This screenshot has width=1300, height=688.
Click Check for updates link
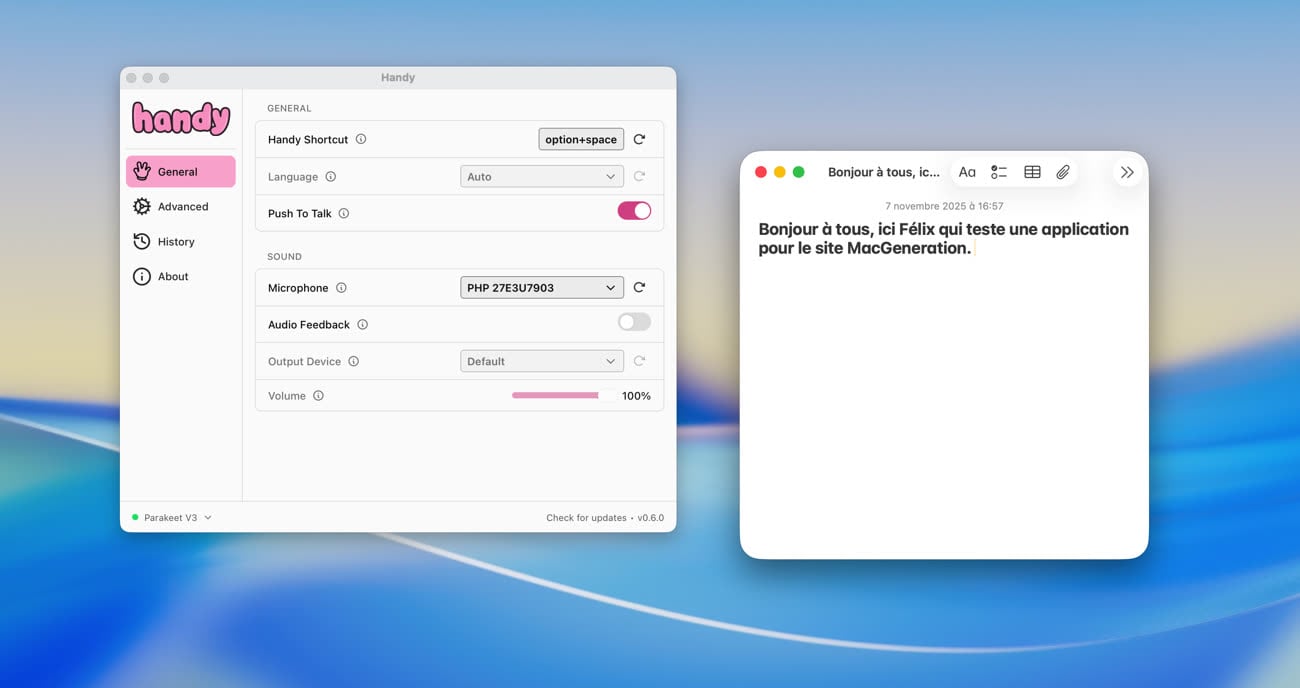coord(586,518)
